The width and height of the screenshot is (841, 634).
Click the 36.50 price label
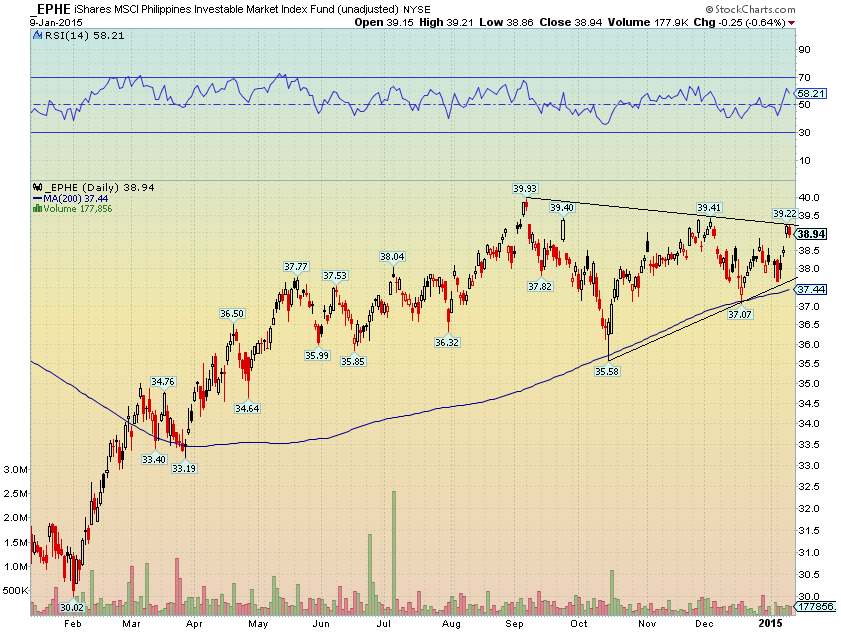[232, 314]
